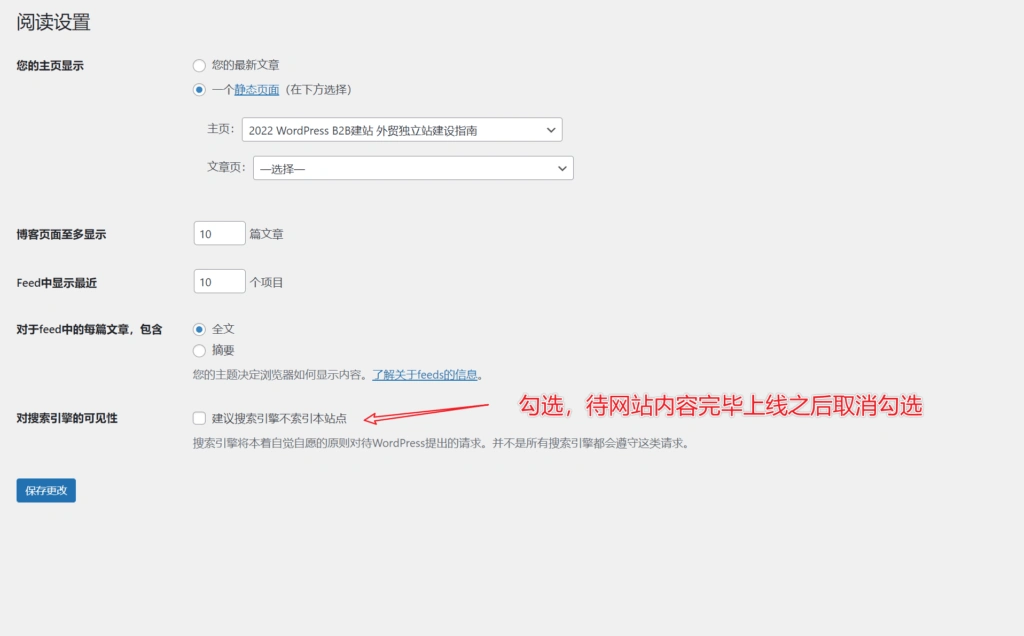This screenshot has height=636, width=1024.
Task: Click the 博客页面至多显示 number field
Action: (x=219, y=234)
